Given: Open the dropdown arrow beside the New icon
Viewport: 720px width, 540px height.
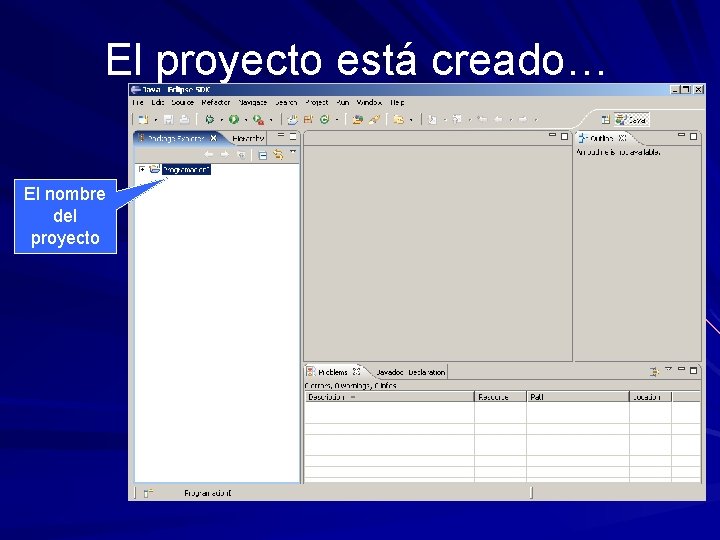Looking at the screenshot, I should tap(156, 120).
